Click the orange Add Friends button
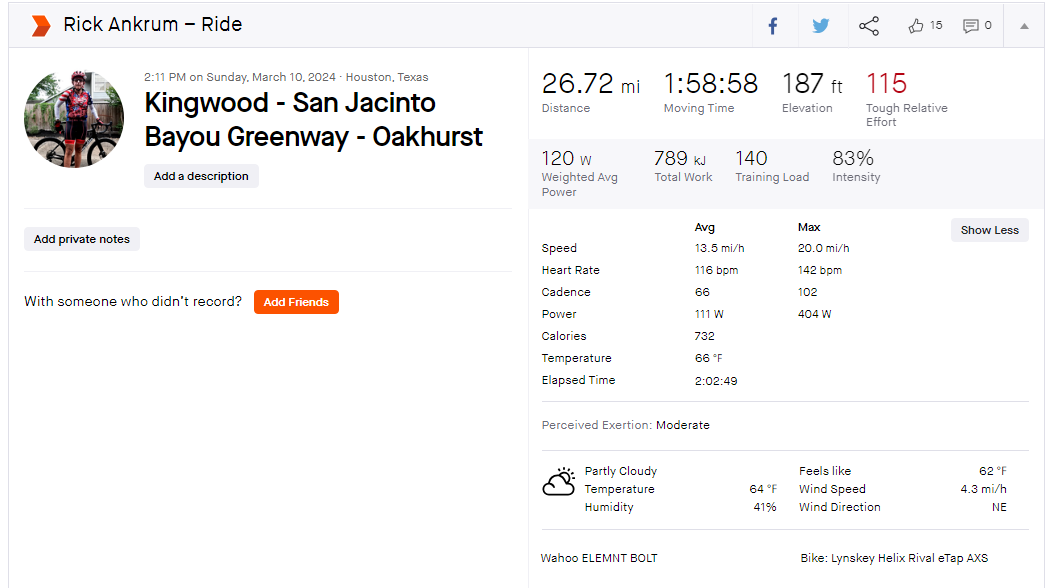The width and height of the screenshot is (1047, 588). coord(296,302)
